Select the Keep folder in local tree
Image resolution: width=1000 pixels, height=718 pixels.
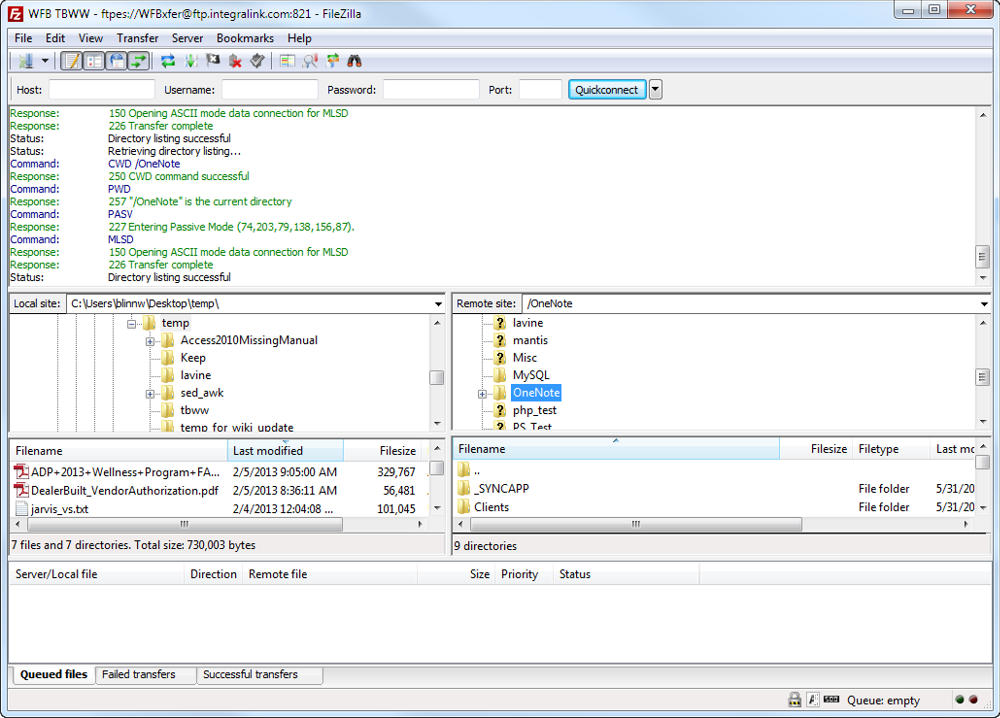click(193, 358)
